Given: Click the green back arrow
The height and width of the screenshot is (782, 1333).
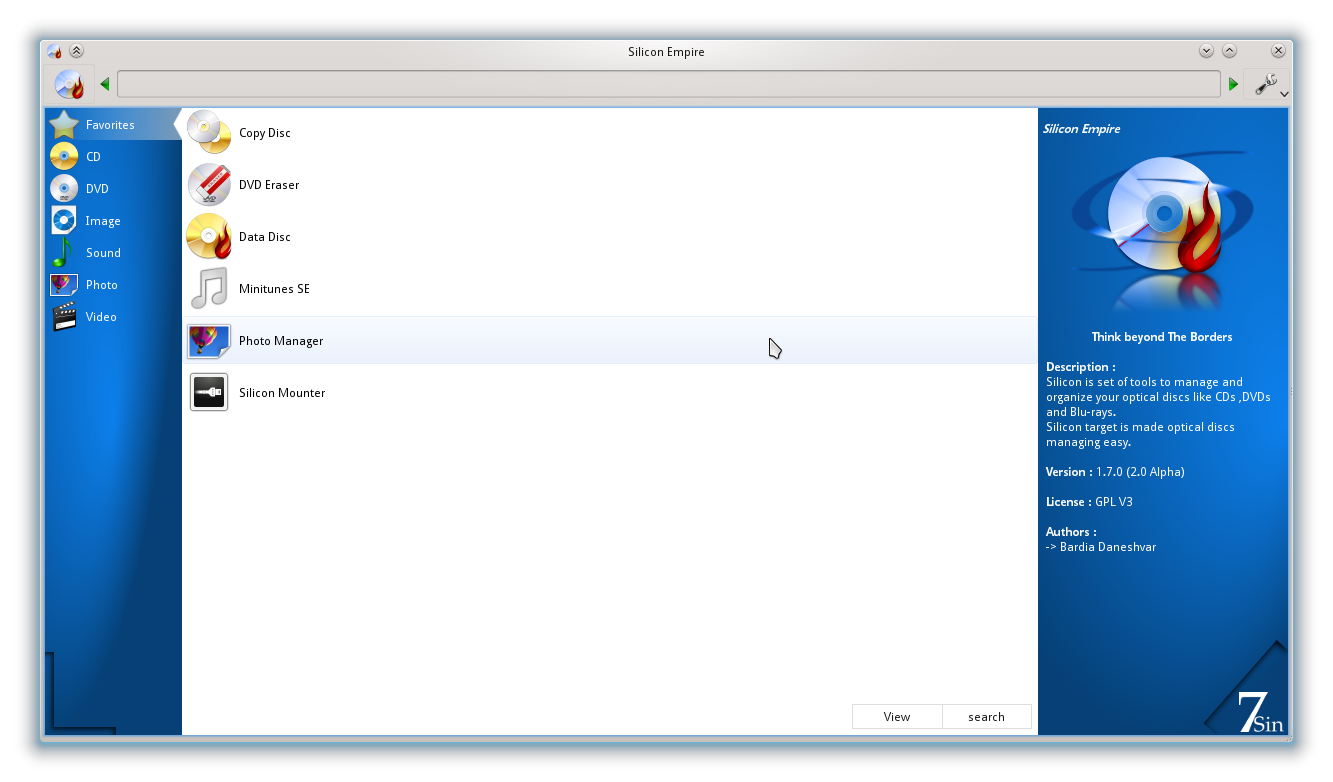Looking at the screenshot, I should pyautogui.click(x=104, y=85).
